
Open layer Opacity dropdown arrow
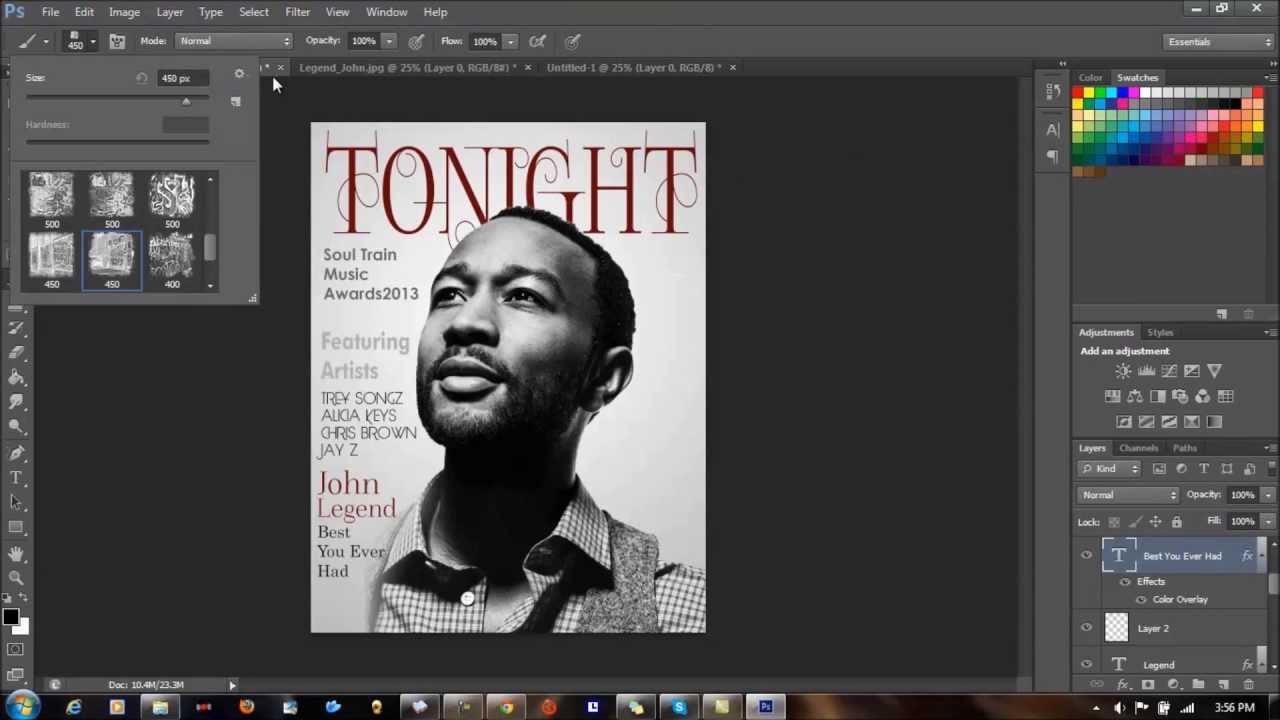point(1268,495)
